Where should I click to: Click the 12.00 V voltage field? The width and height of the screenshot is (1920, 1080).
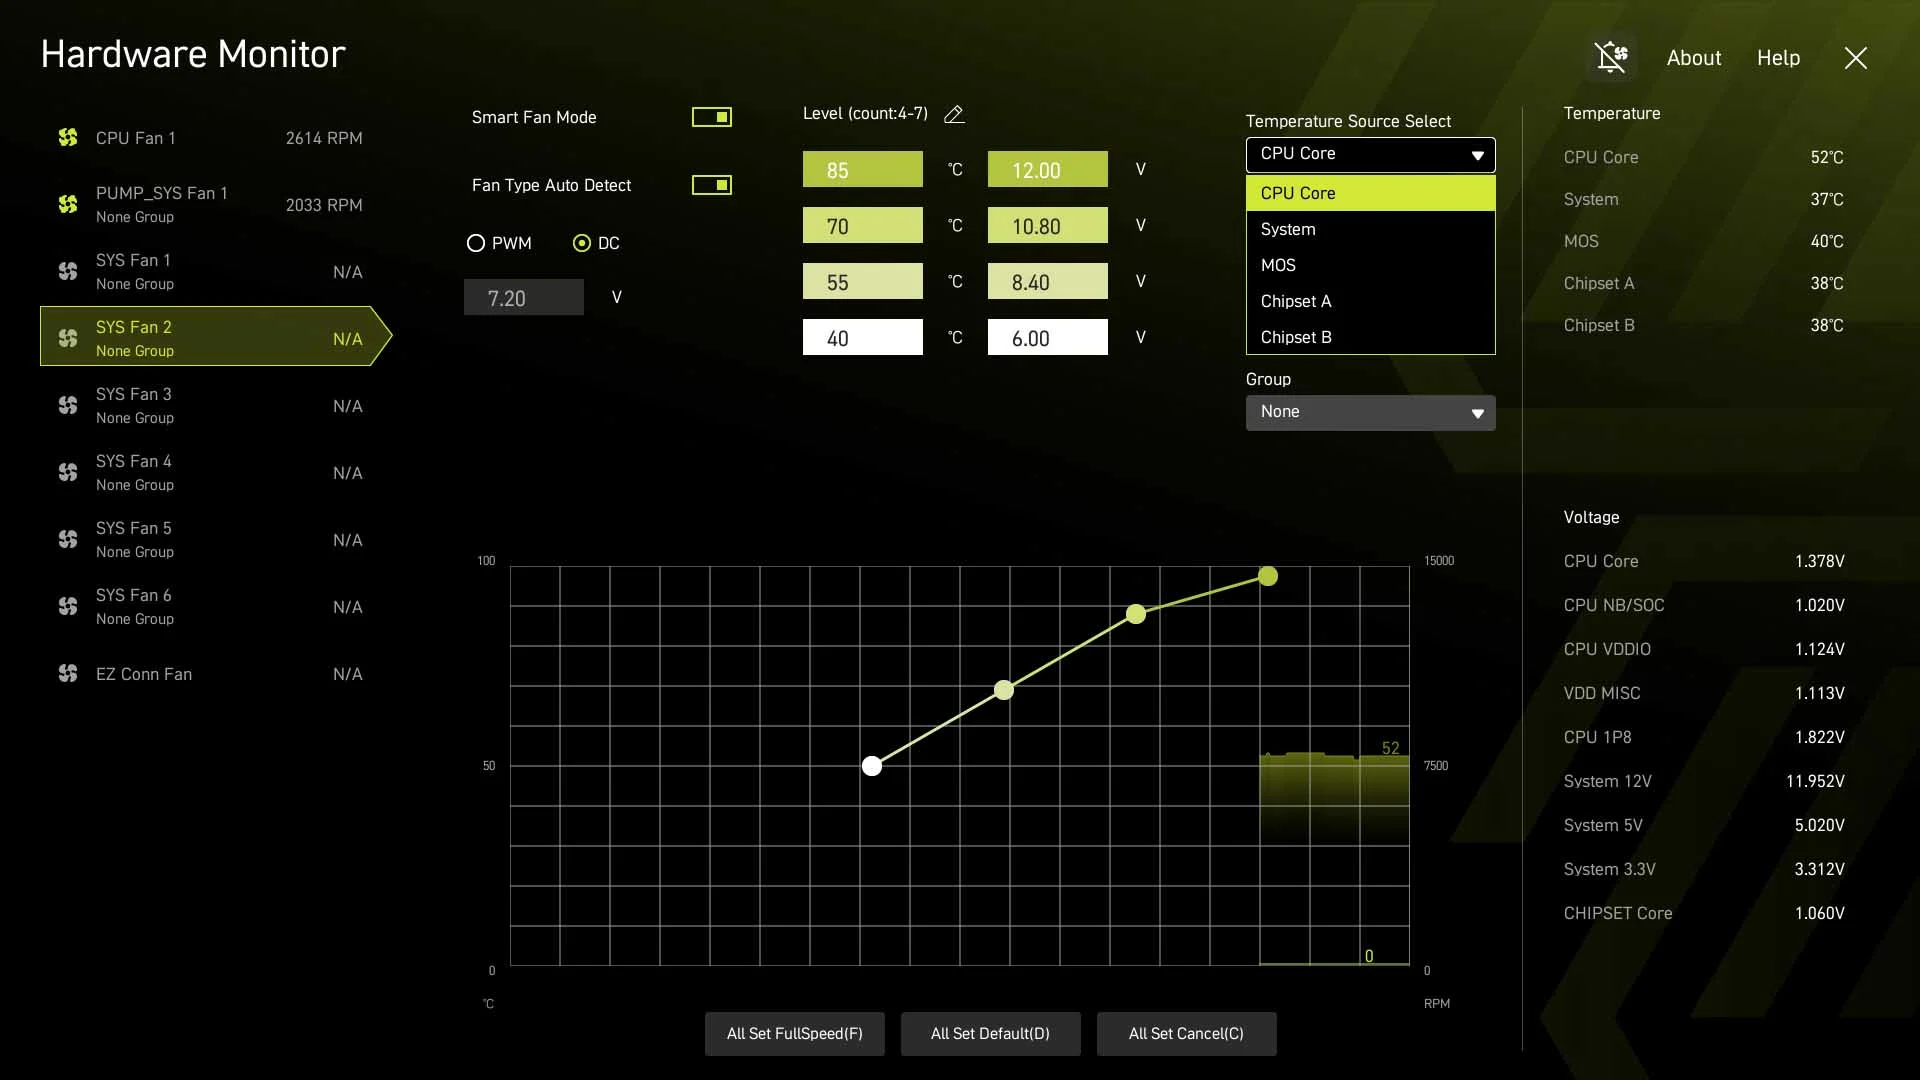pos(1048,169)
